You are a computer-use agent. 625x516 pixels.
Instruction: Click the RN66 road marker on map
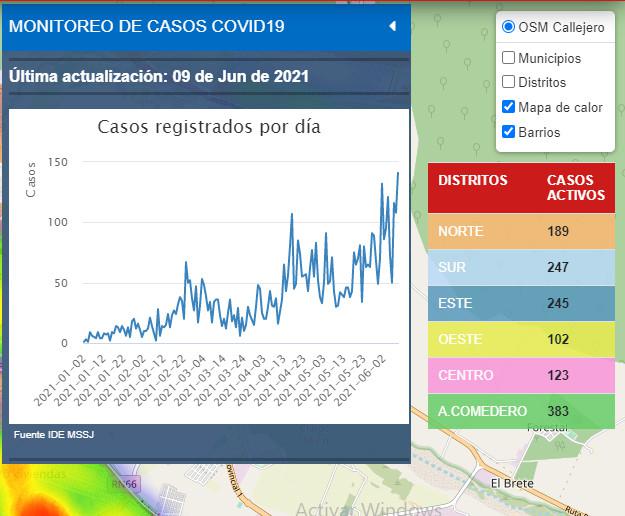click(127, 482)
